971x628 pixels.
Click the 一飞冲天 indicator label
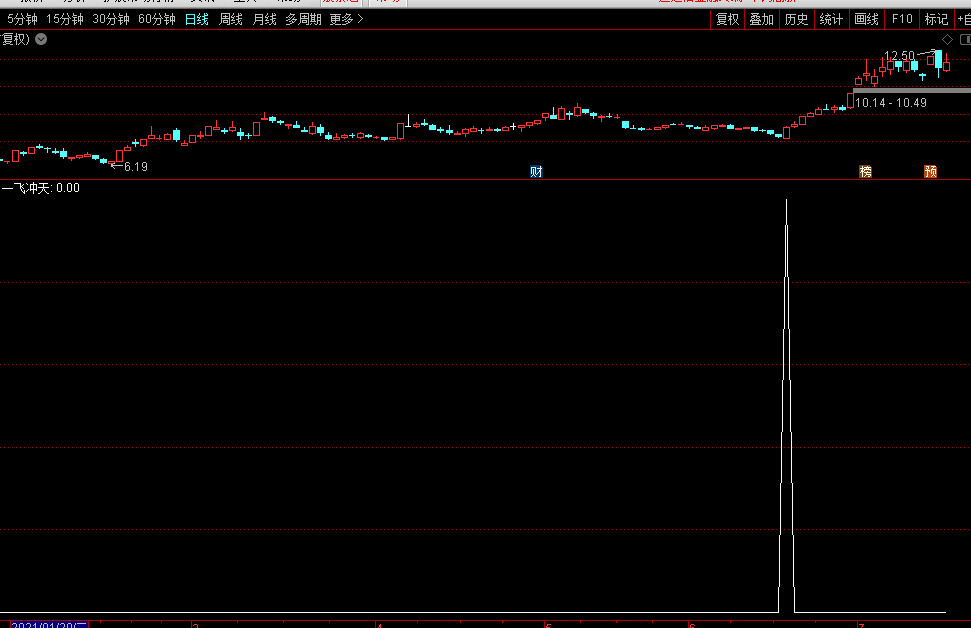(x=27, y=188)
